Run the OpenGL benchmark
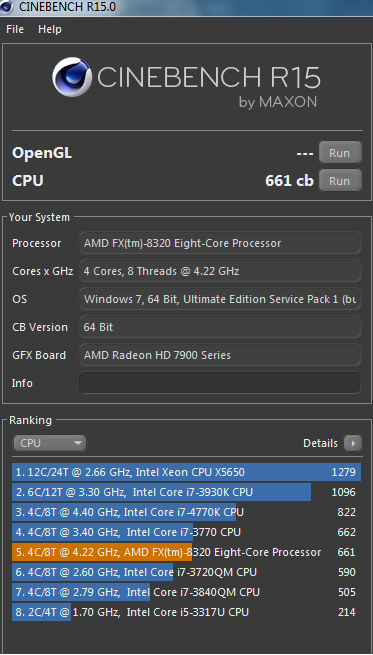 (x=340, y=153)
